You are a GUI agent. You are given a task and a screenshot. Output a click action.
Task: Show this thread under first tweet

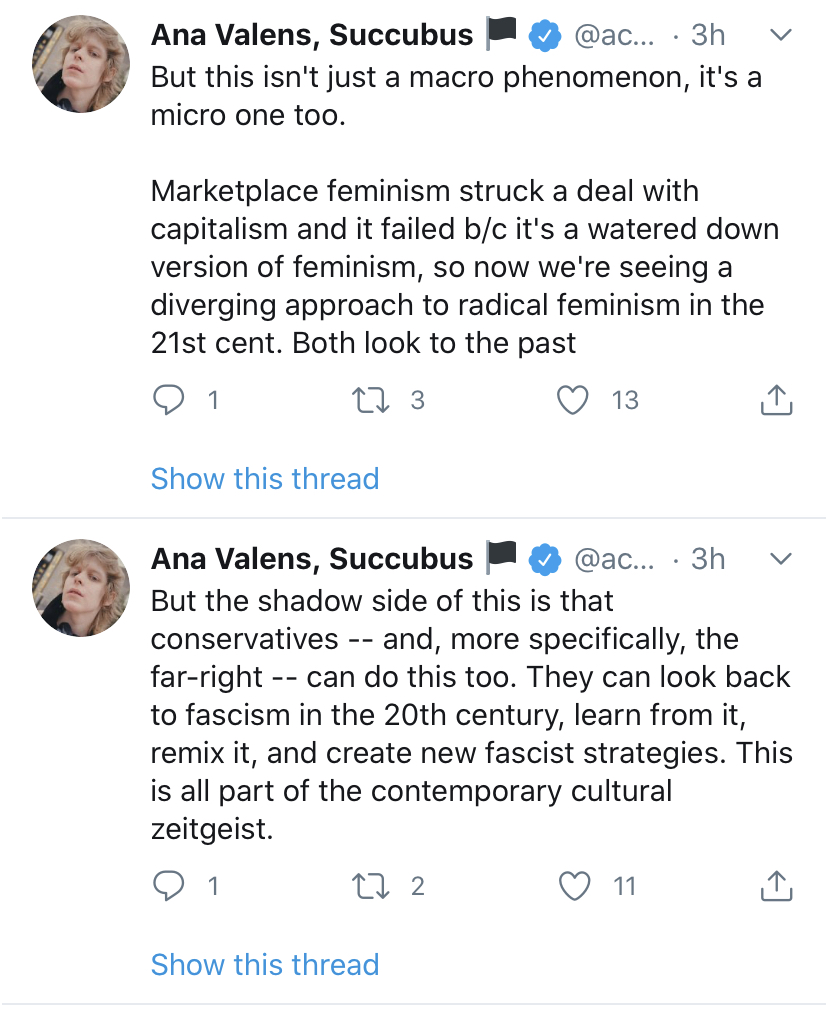(x=264, y=478)
